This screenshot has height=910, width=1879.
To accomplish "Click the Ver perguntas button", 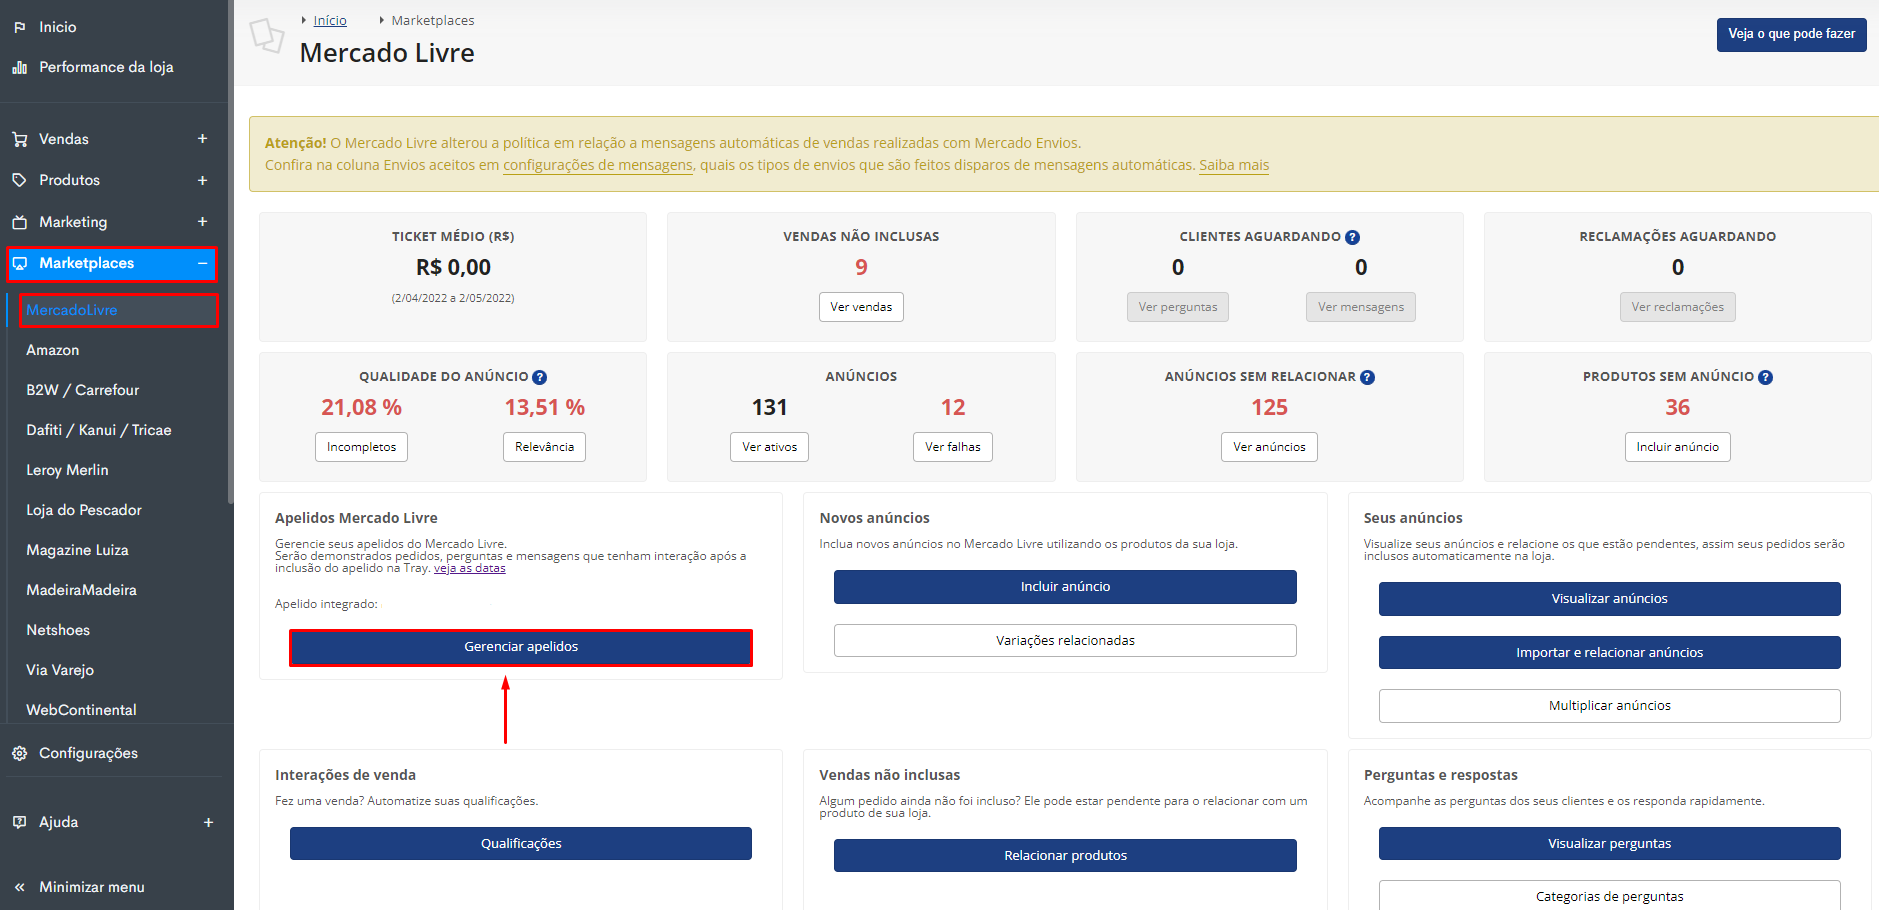I will point(1178,307).
